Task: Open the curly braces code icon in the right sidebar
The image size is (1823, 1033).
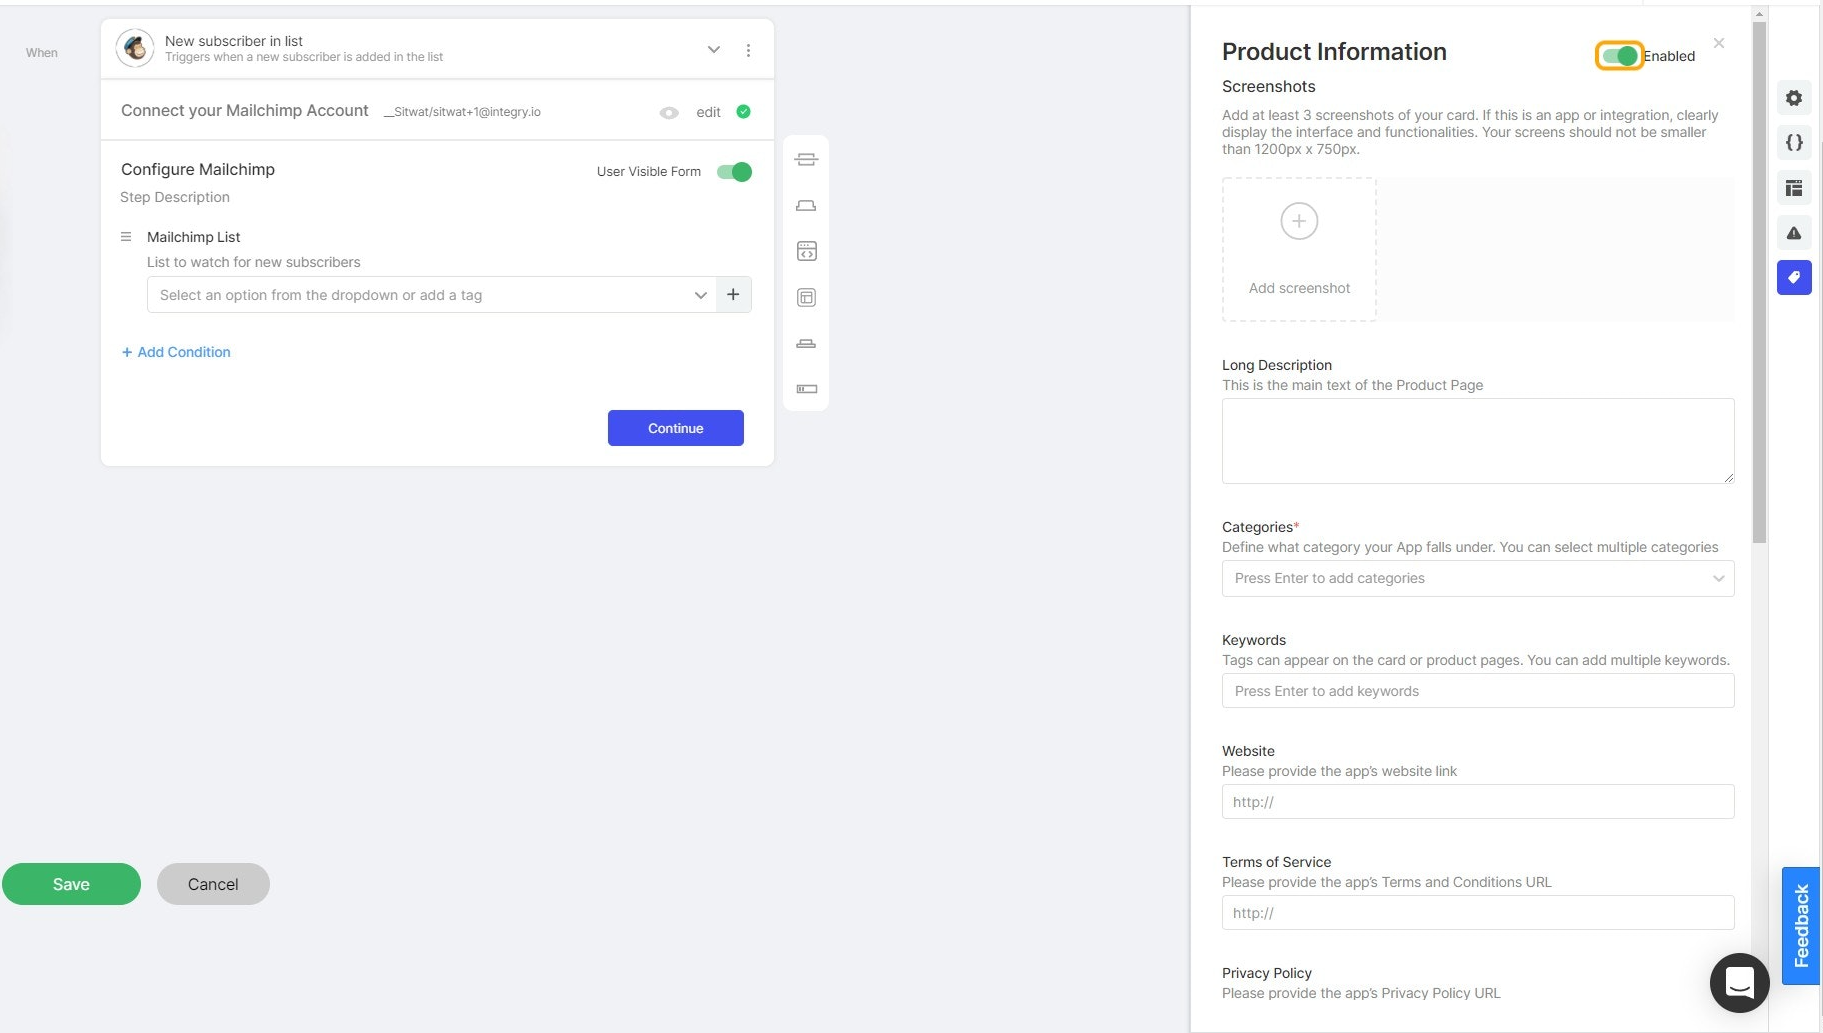Action: coord(1794,142)
